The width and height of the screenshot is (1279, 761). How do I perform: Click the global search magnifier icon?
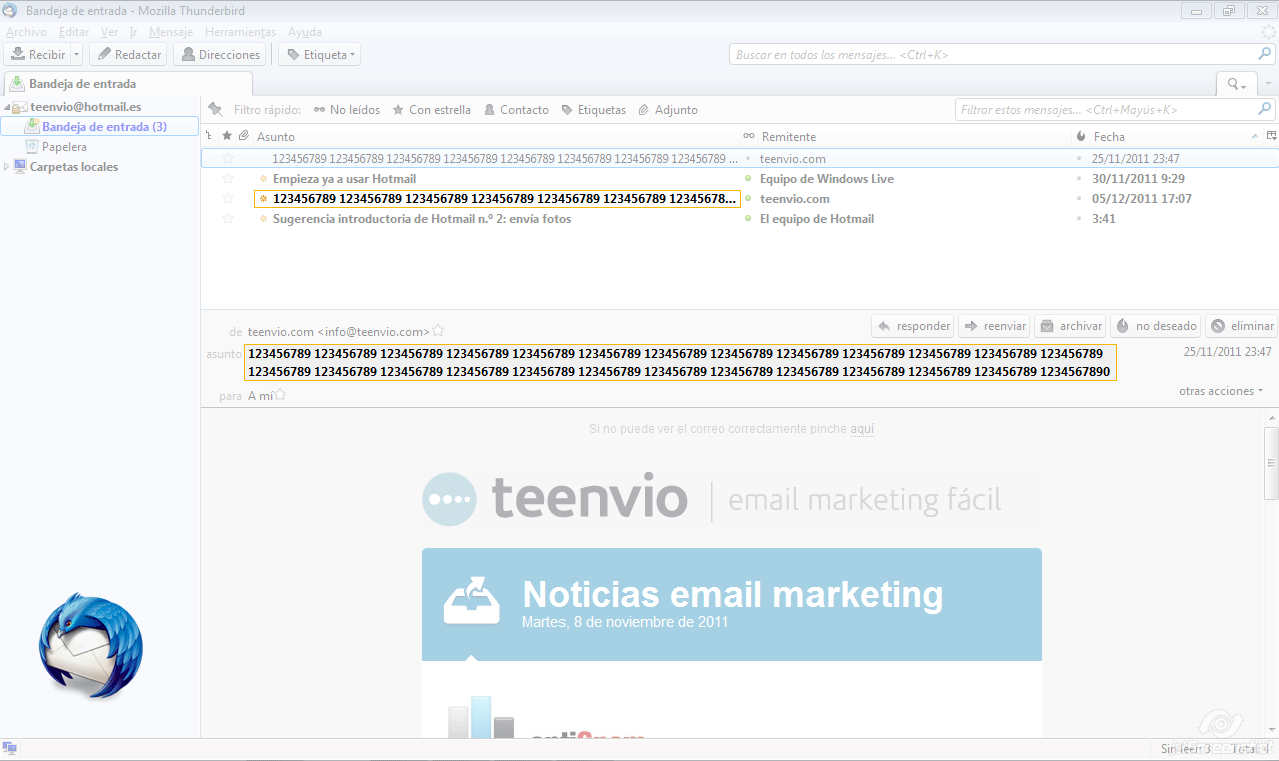(1264, 55)
